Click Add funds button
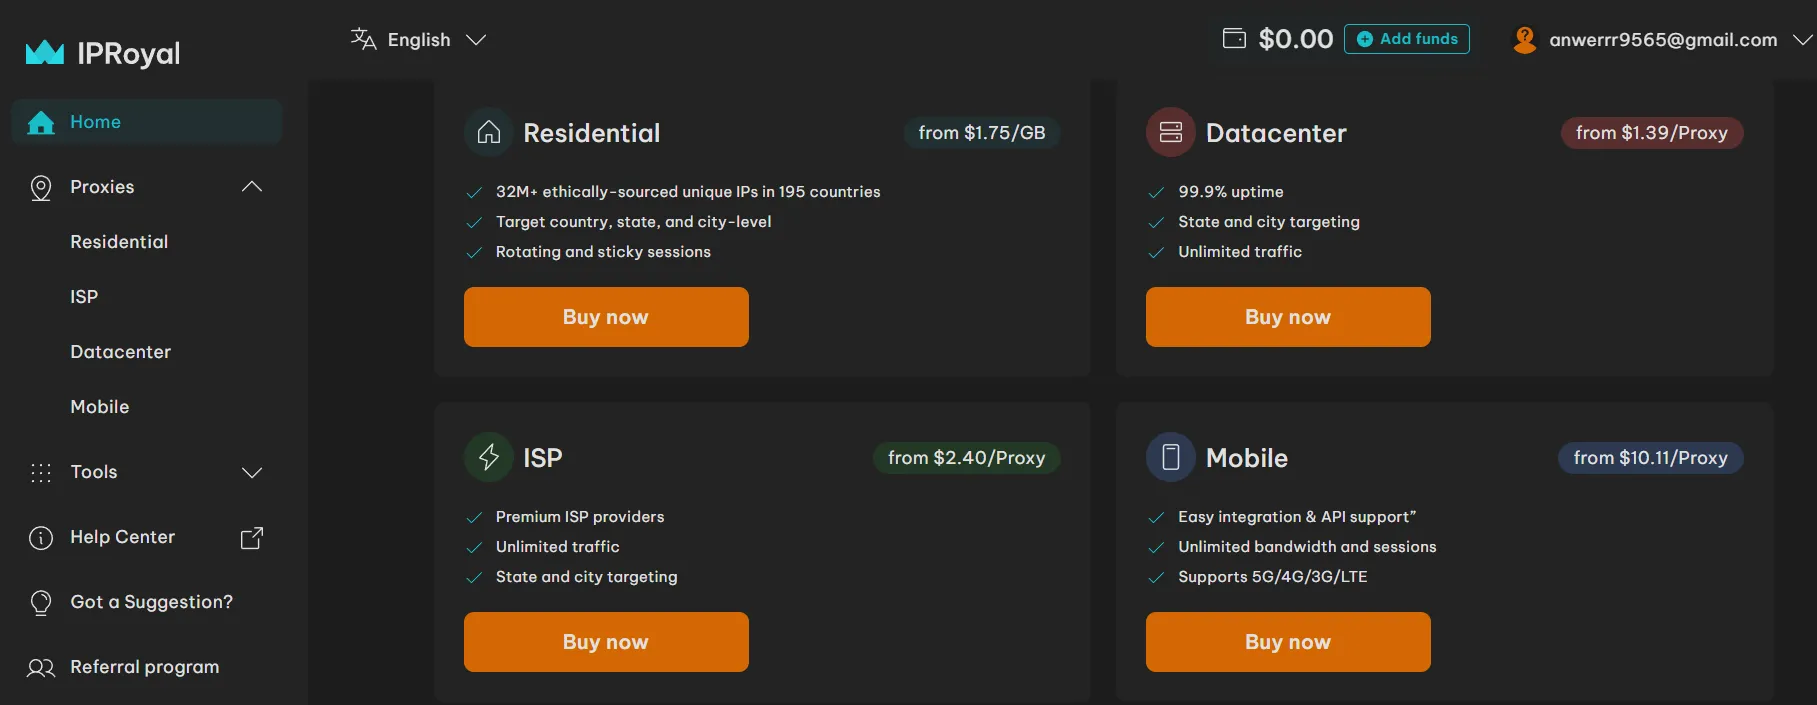 (1406, 39)
